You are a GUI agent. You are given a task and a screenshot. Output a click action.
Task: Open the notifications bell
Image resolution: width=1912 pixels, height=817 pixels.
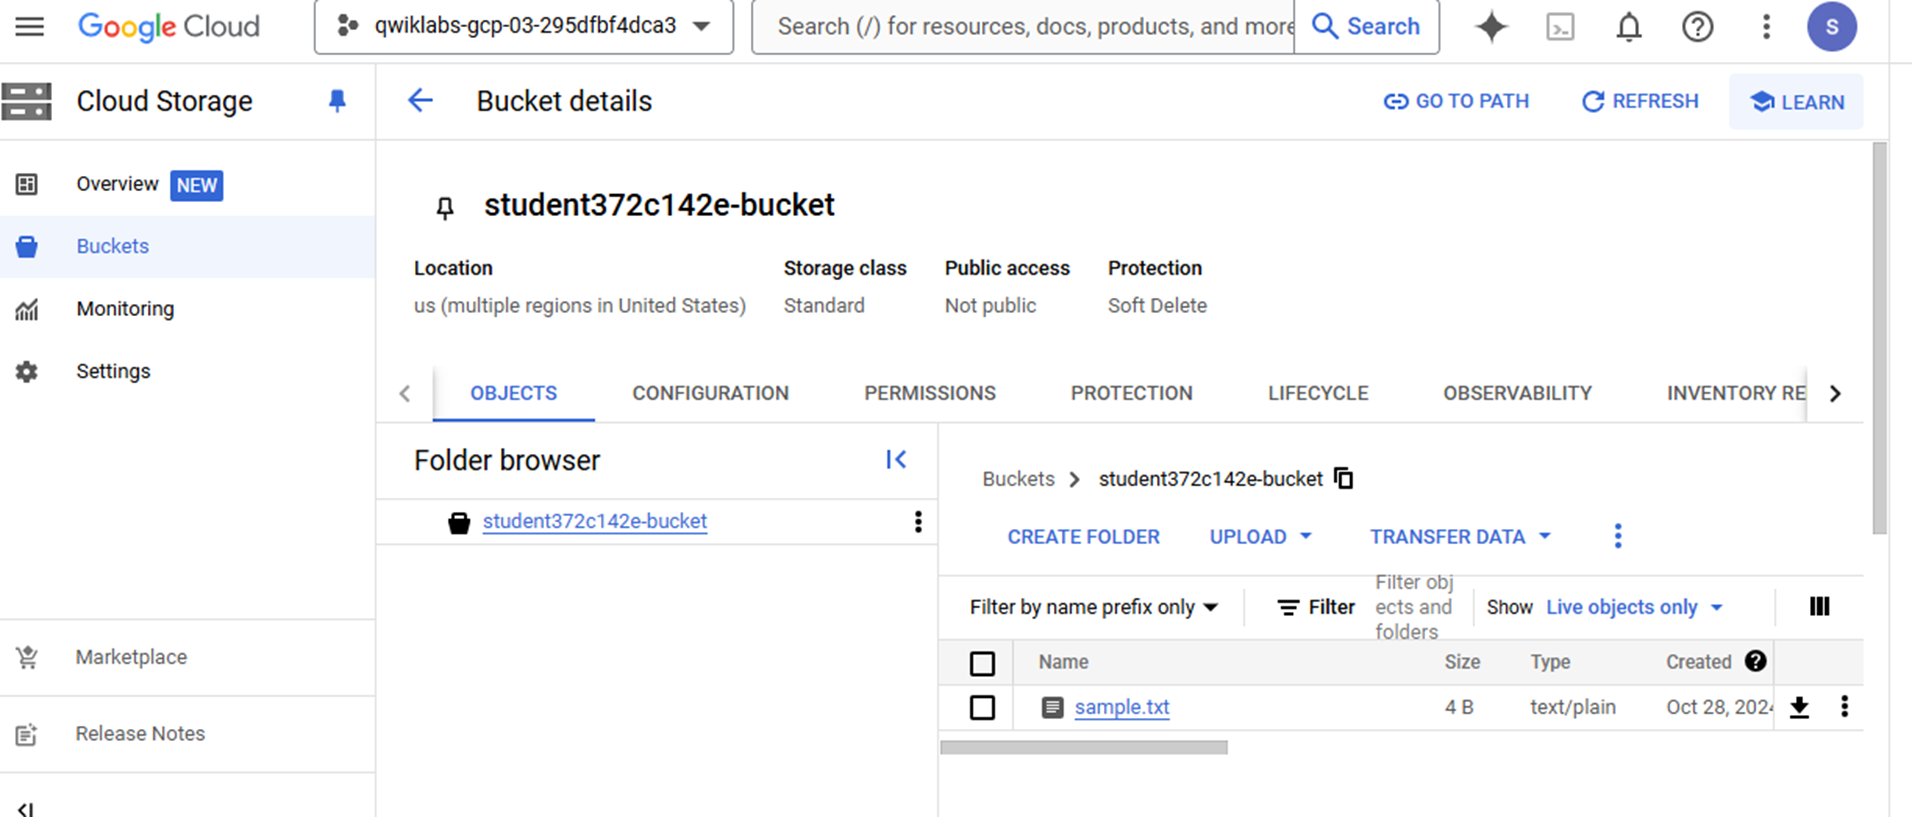(x=1629, y=26)
